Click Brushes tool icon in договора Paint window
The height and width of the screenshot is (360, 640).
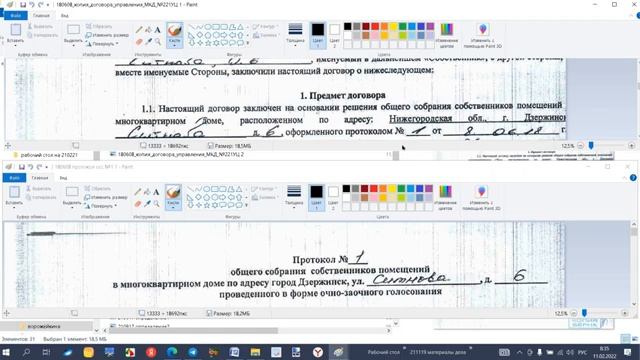(x=175, y=31)
